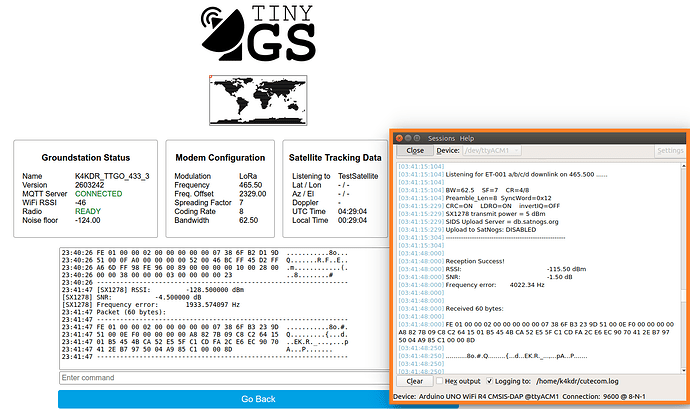The width and height of the screenshot is (690, 409).
Task: Select the station name K4KDR_TTGO_433_3
Action: coord(112,176)
